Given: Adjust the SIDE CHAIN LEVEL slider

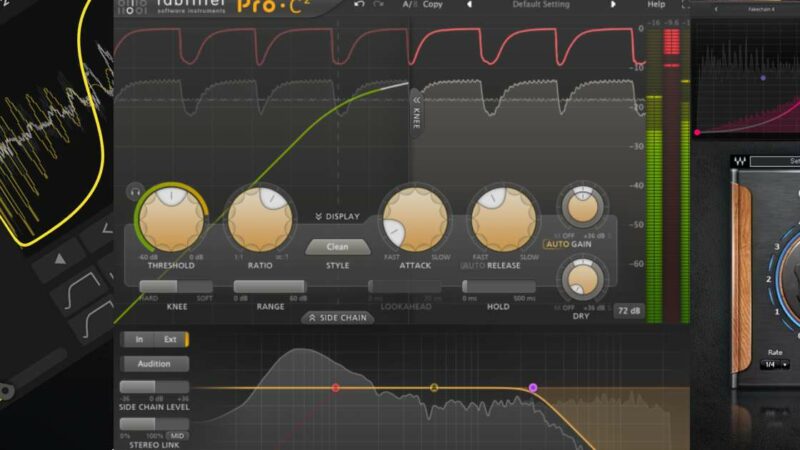Looking at the screenshot, I should (x=155, y=387).
